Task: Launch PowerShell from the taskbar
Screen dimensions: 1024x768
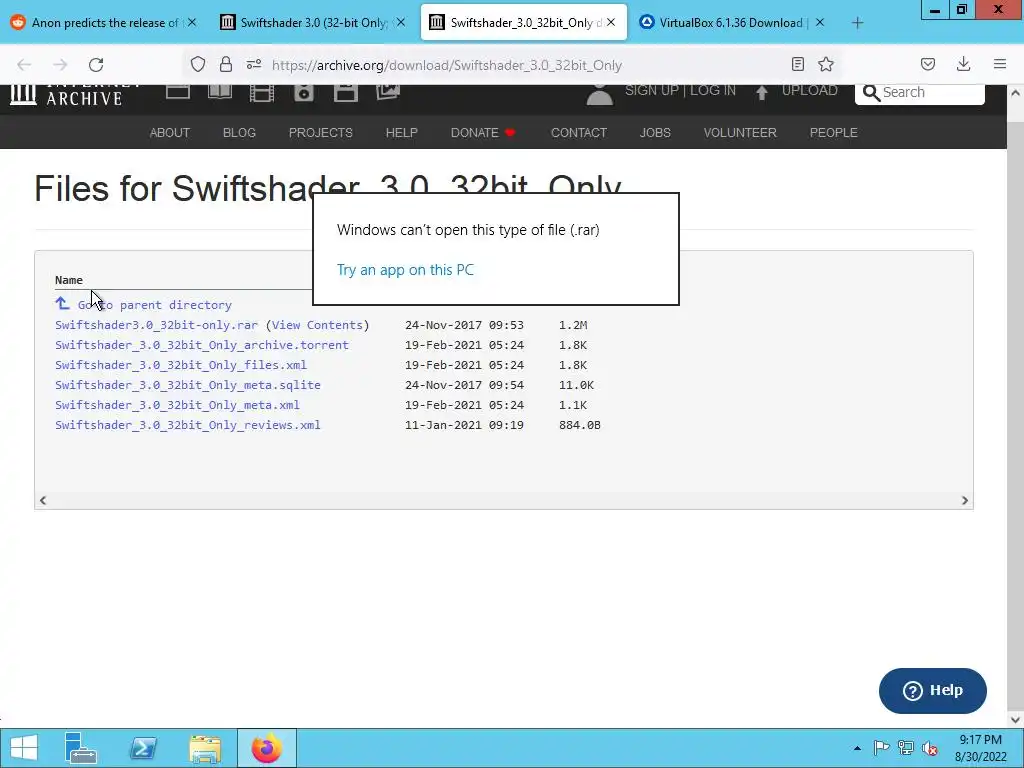Action: pos(143,748)
